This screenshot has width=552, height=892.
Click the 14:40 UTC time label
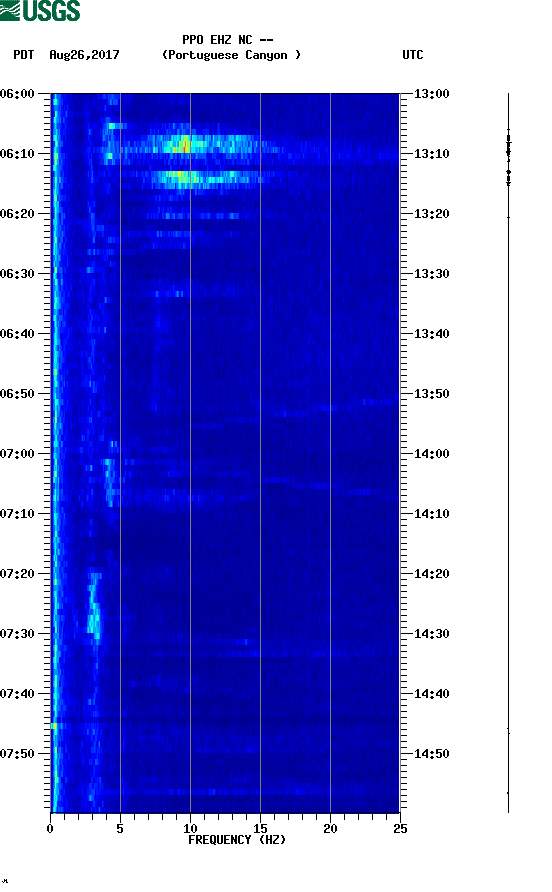(x=431, y=694)
